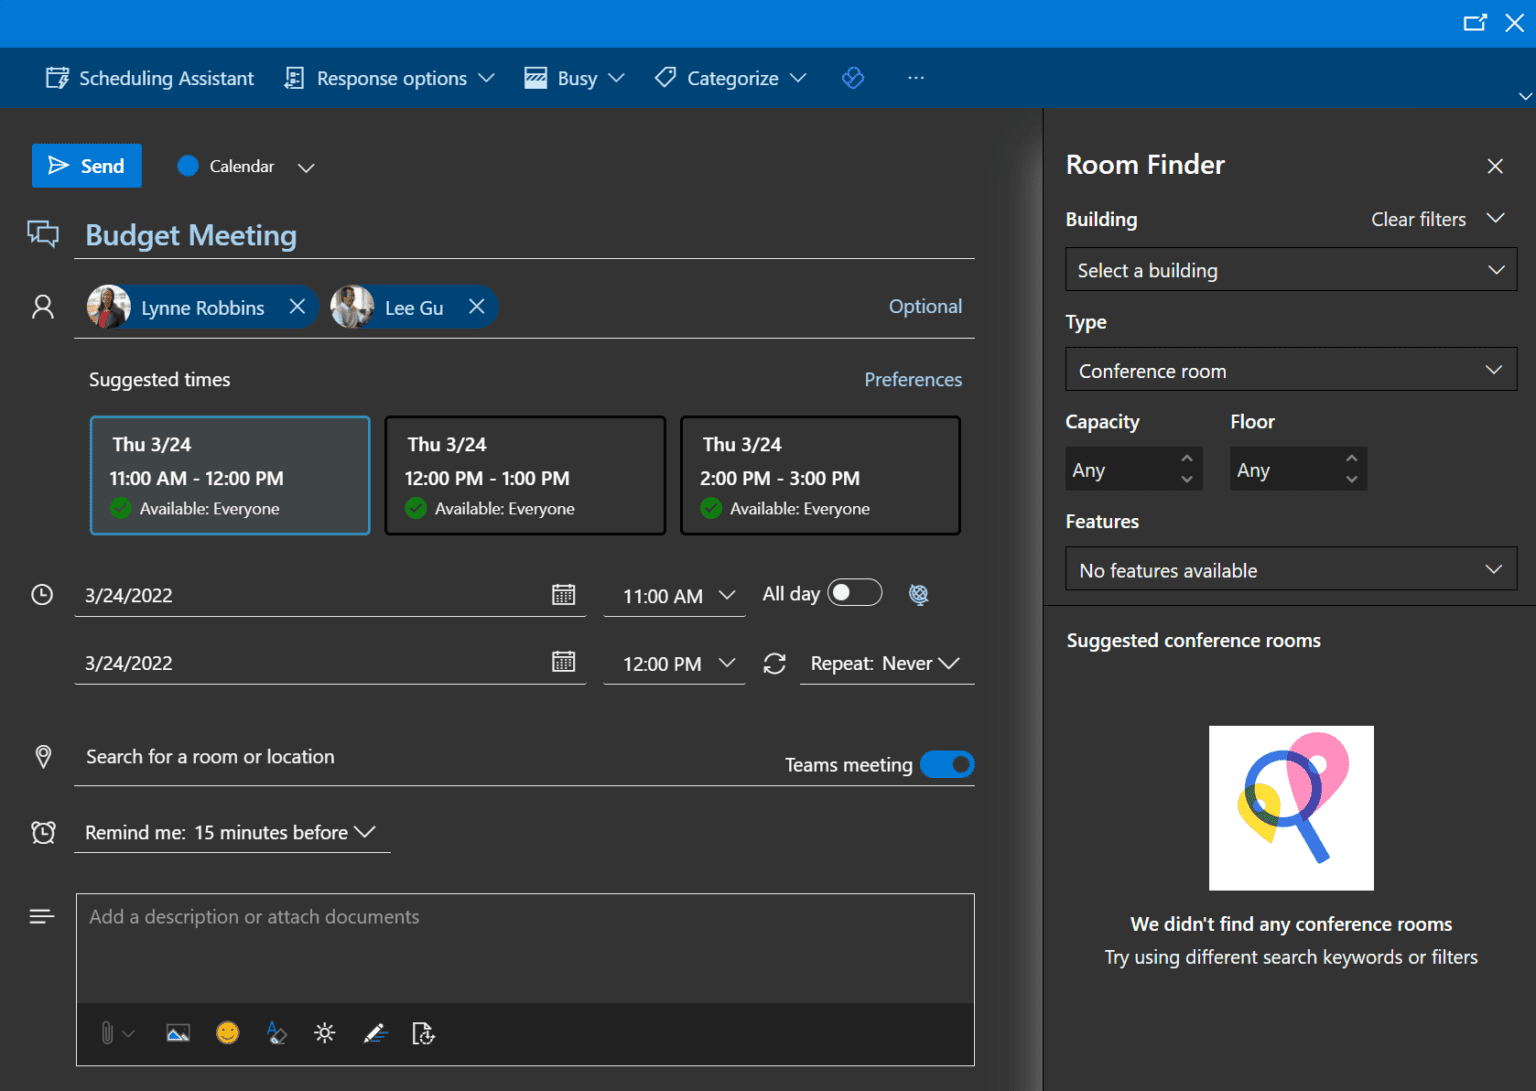Click the Send button
The width and height of the screenshot is (1536, 1091).
[86, 165]
